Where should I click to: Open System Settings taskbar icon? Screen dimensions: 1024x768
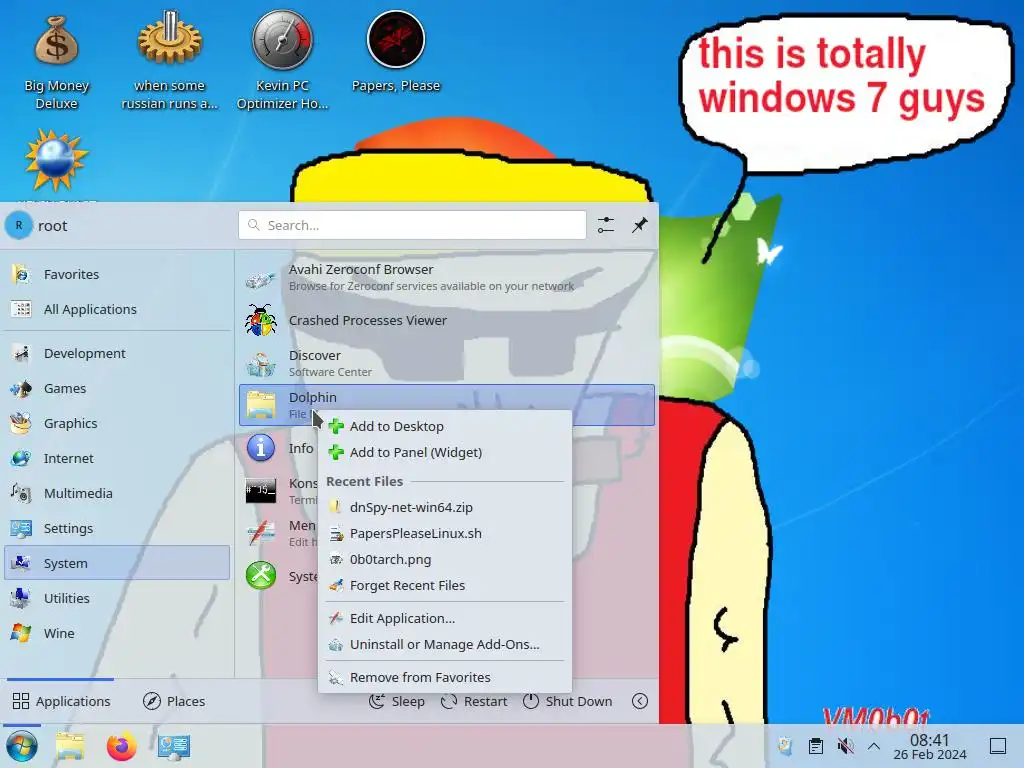click(174, 746)
